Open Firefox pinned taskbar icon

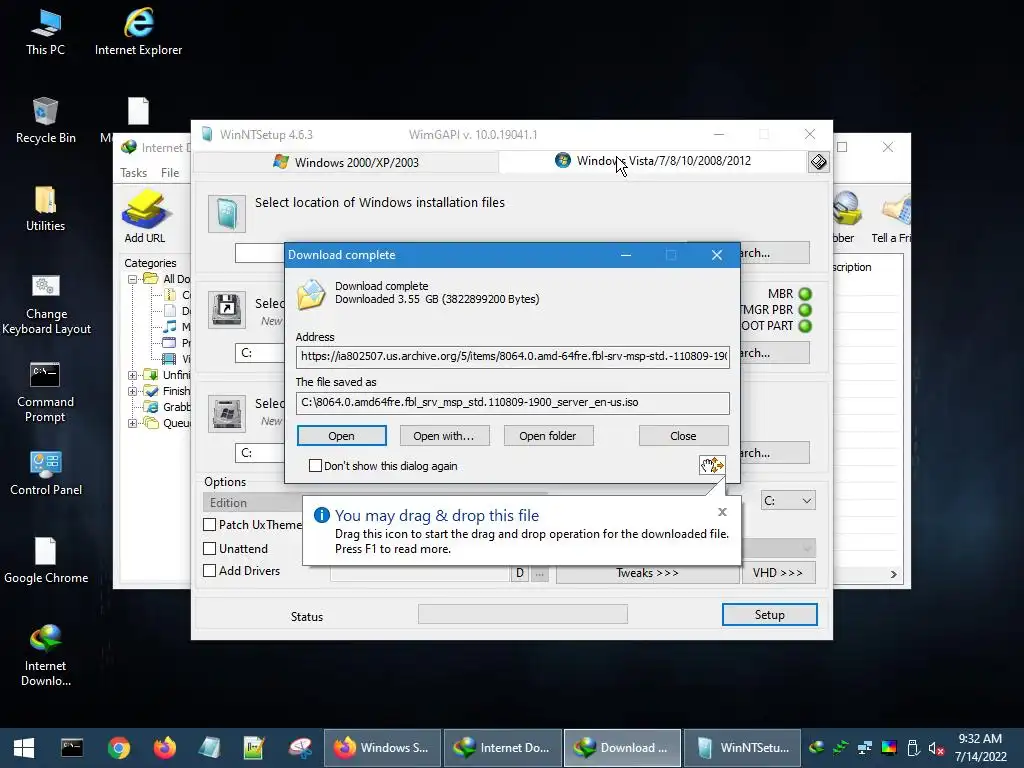click(x=165, y=748)
